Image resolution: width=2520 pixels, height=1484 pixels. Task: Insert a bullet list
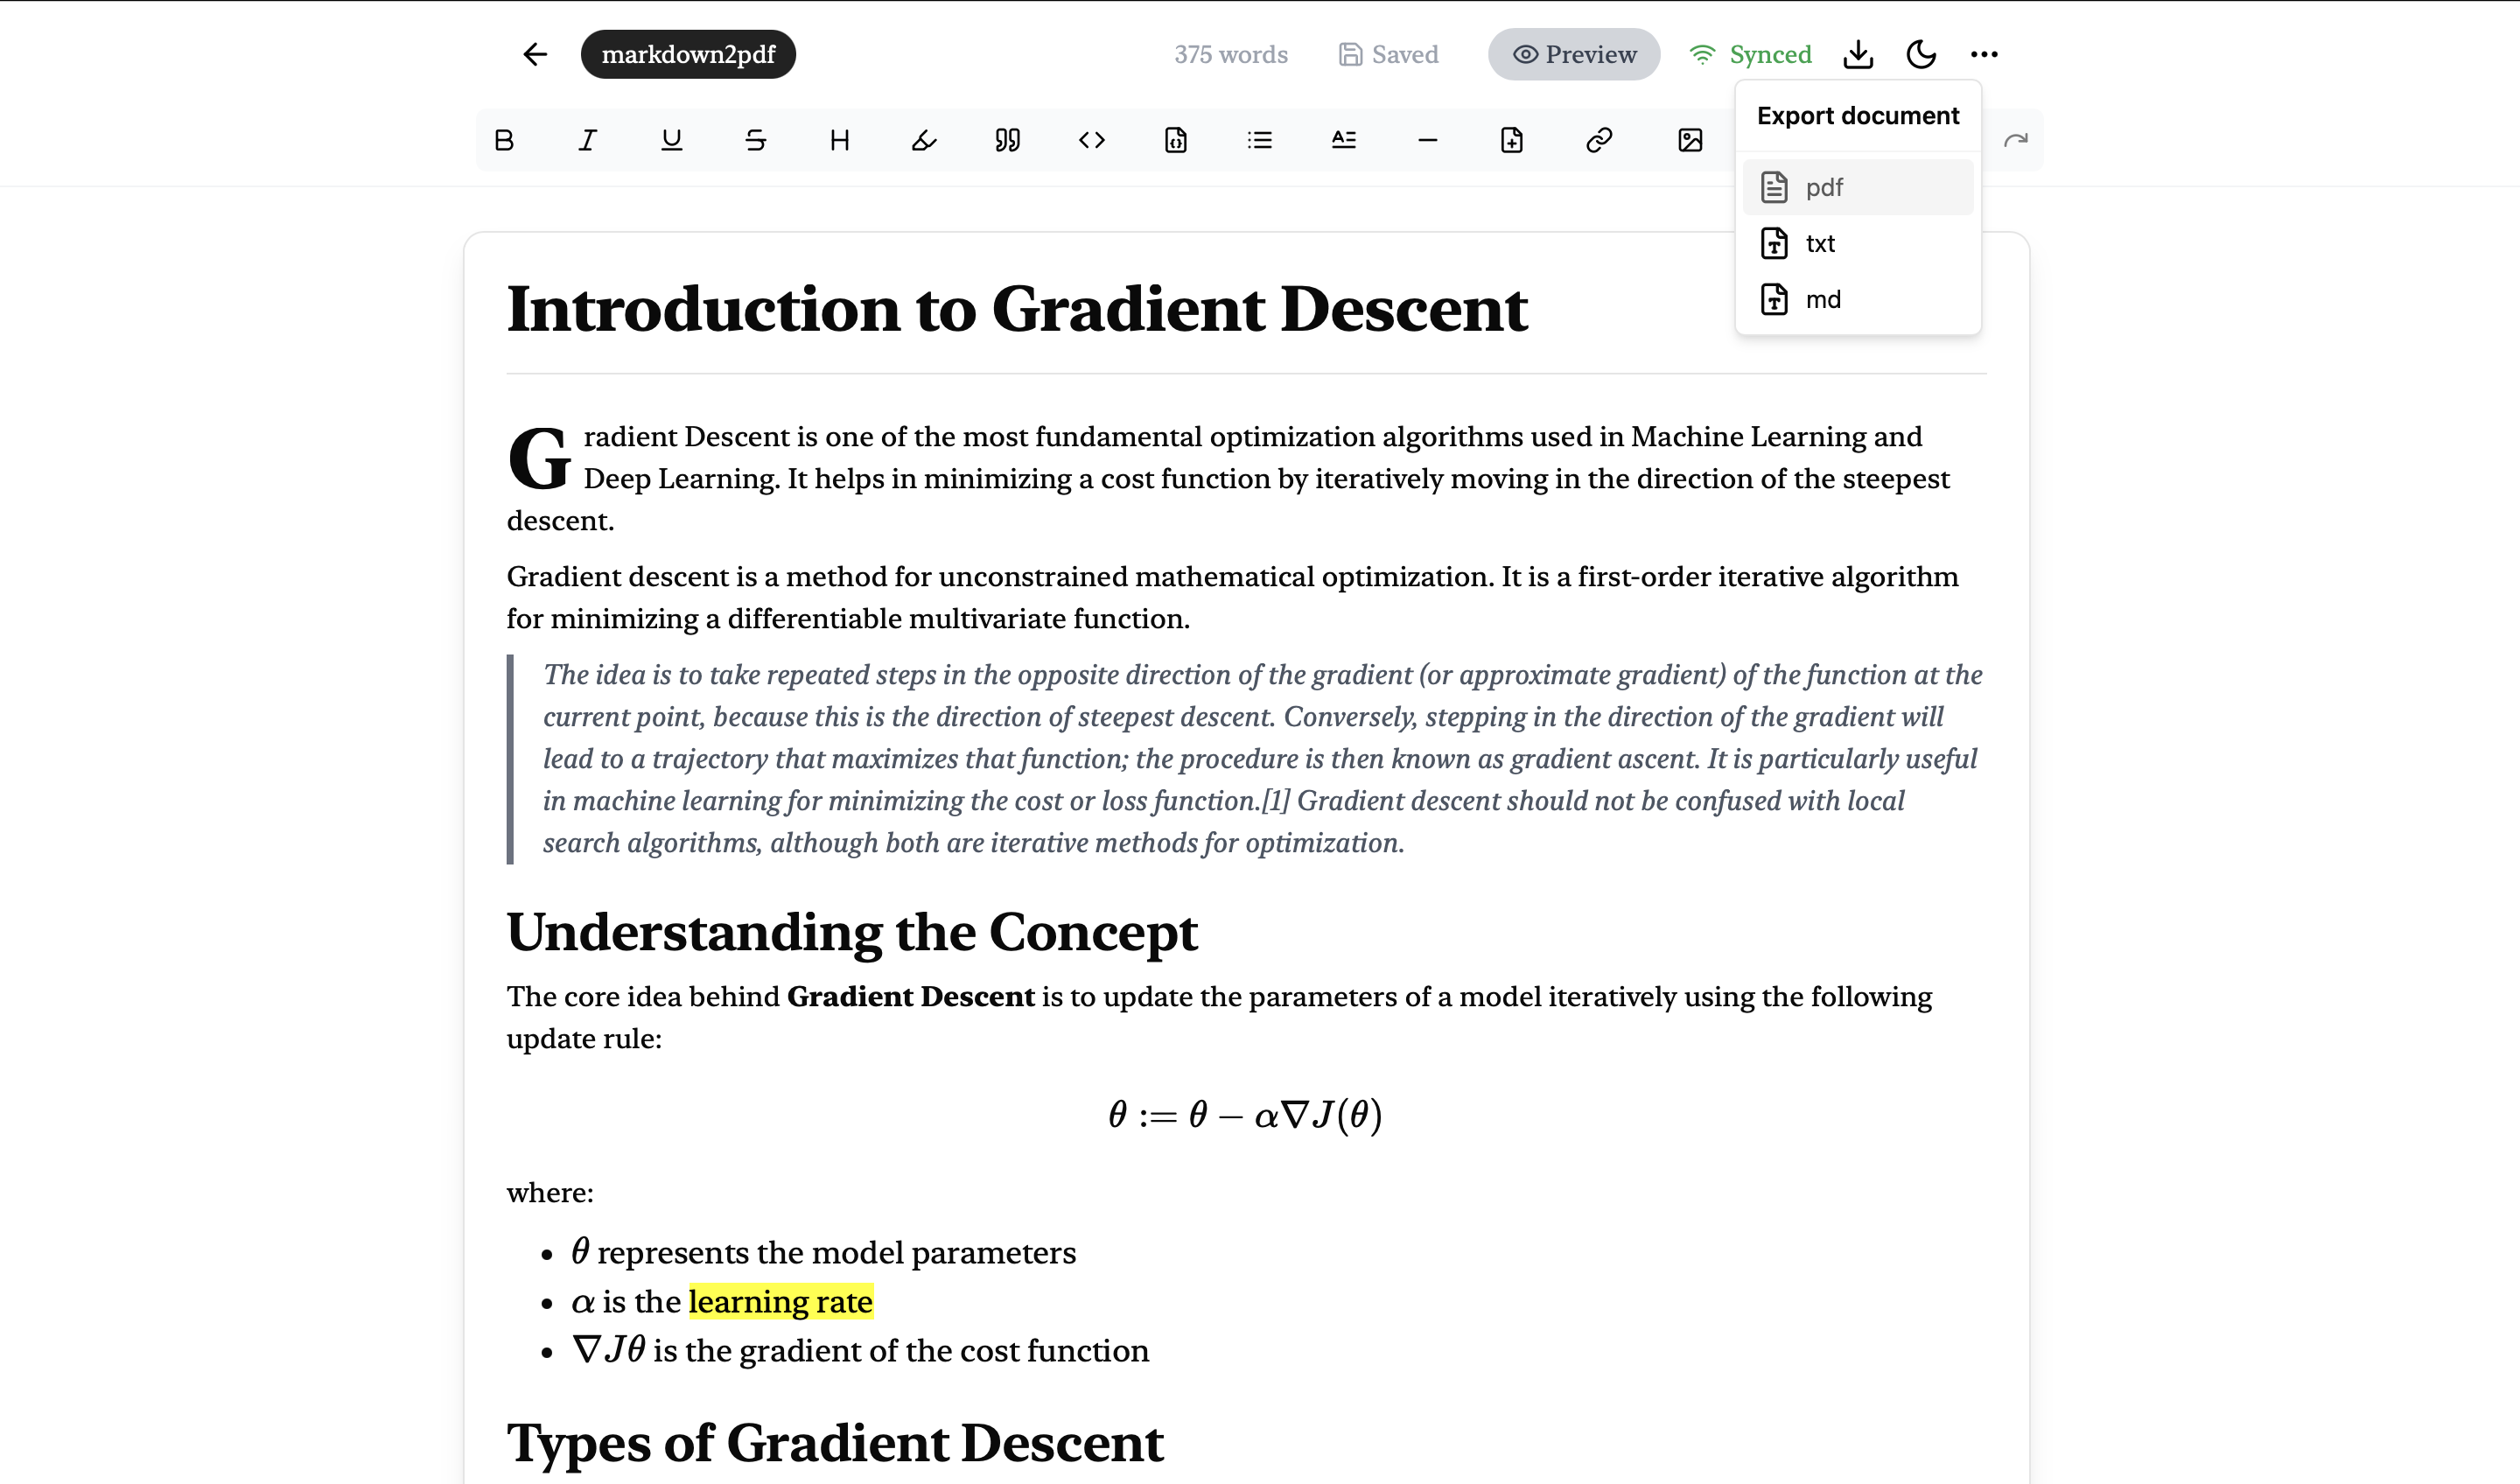1260,140
